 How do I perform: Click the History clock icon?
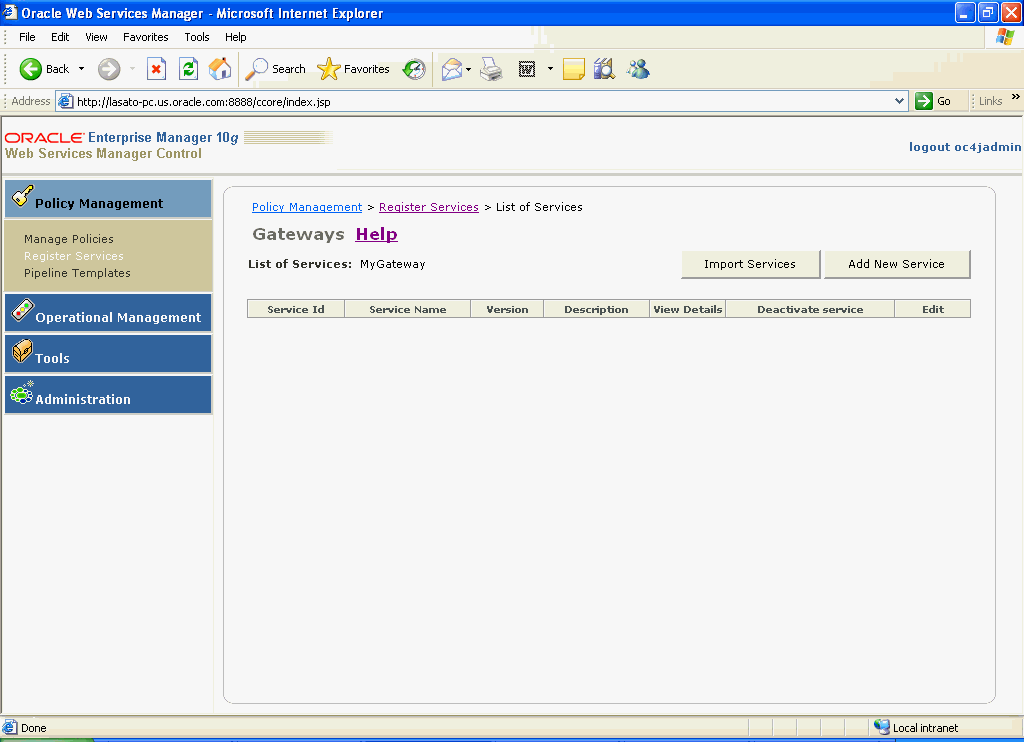[414, 69]
